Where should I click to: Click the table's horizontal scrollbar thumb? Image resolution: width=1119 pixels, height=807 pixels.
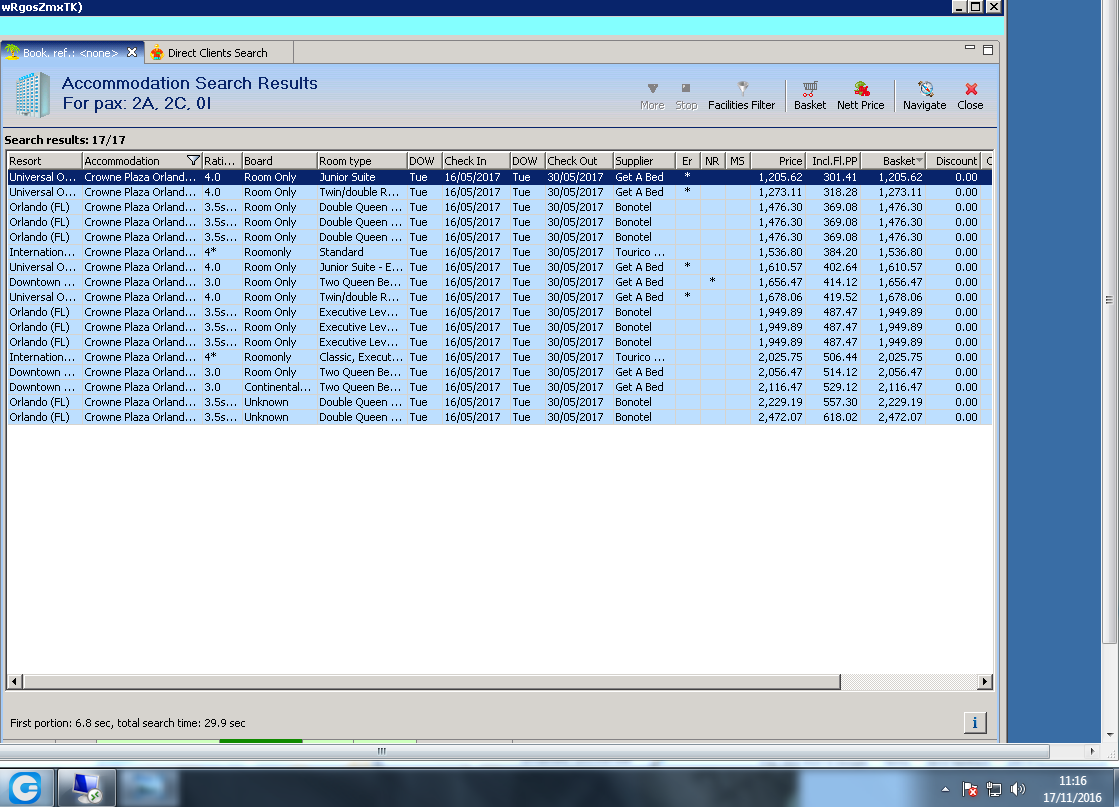point(432,681)
